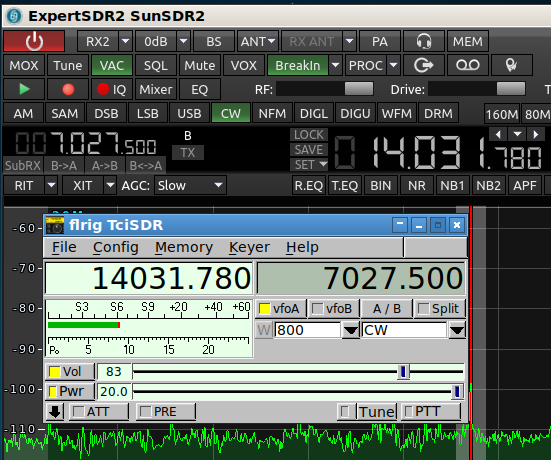
Task: Open the Keyer menu in flrig
Action: tap(249, 247)
